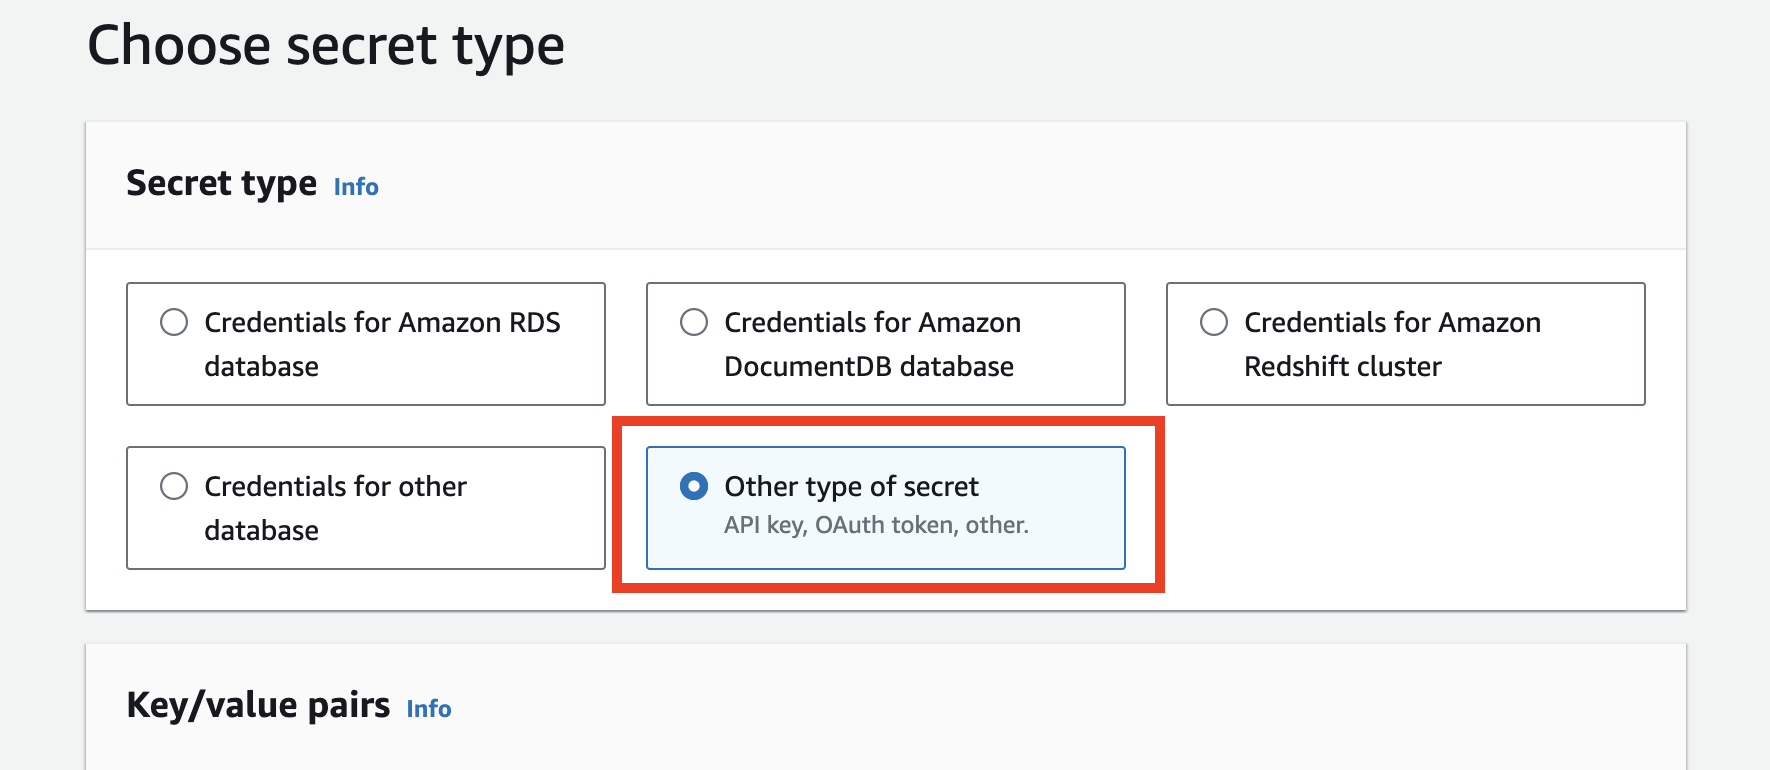The width and height of the screenshot is (1770, 770).
Task: Select the Amazon RDS database radio button
Action: (174, 322)
